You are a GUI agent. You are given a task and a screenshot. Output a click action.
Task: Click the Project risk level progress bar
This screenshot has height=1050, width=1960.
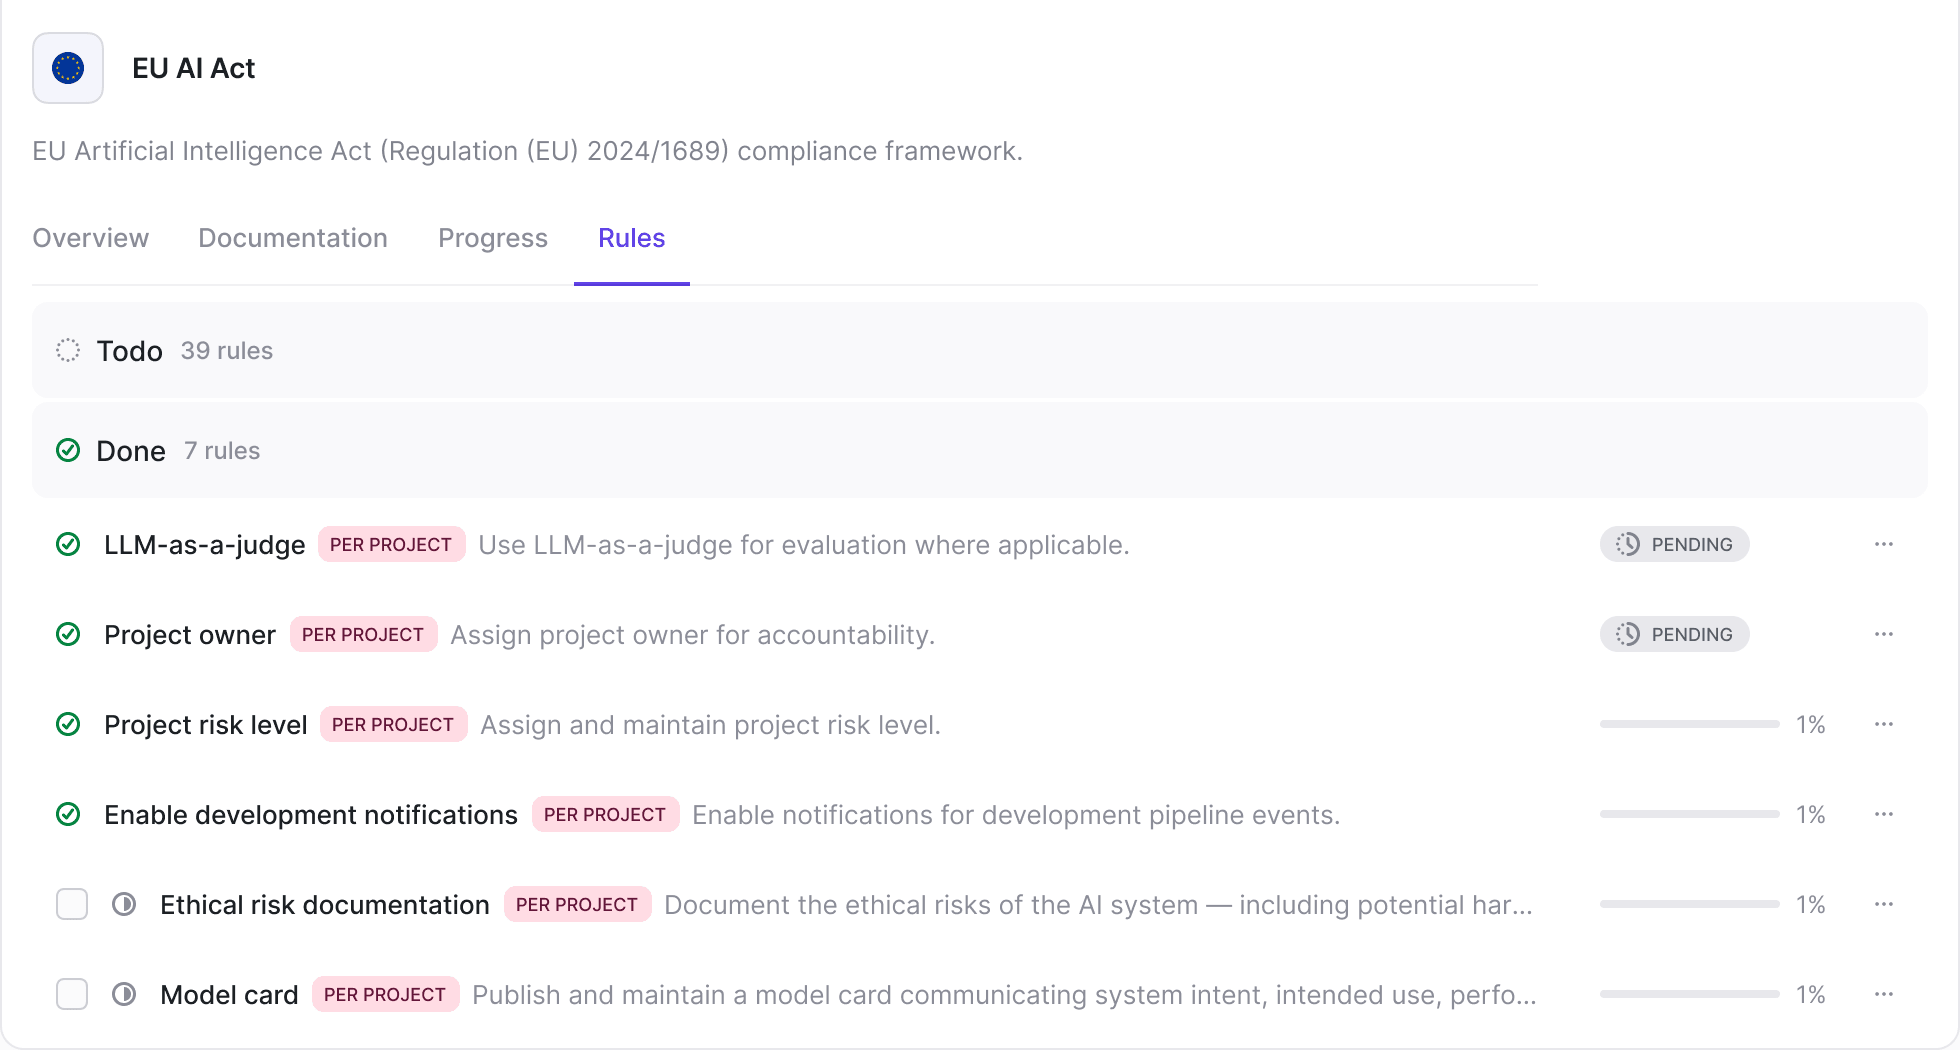point(1690,724)
